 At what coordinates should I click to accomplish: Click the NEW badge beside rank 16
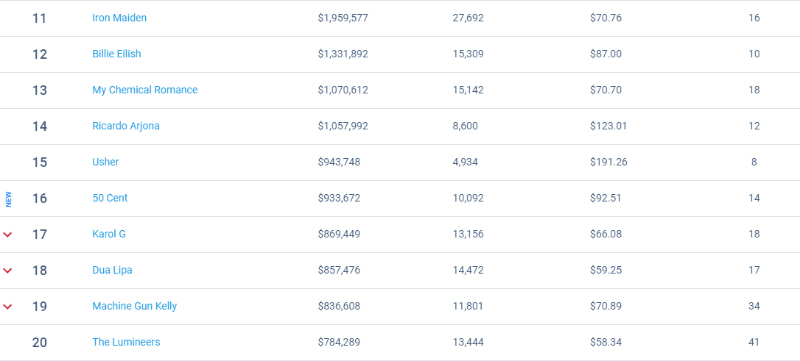click(x=8, y=199)
